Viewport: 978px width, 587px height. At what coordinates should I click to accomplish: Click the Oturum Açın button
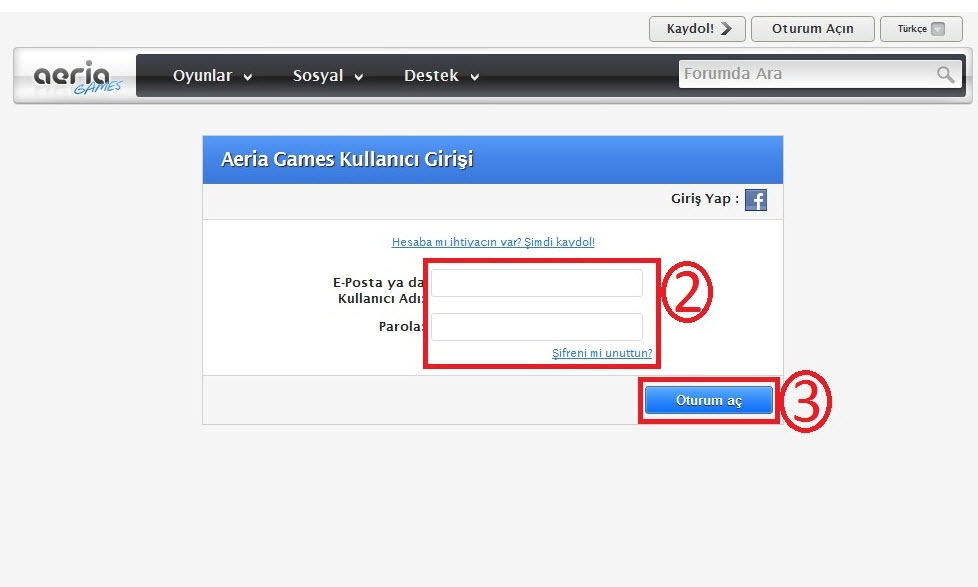(813, 29)
